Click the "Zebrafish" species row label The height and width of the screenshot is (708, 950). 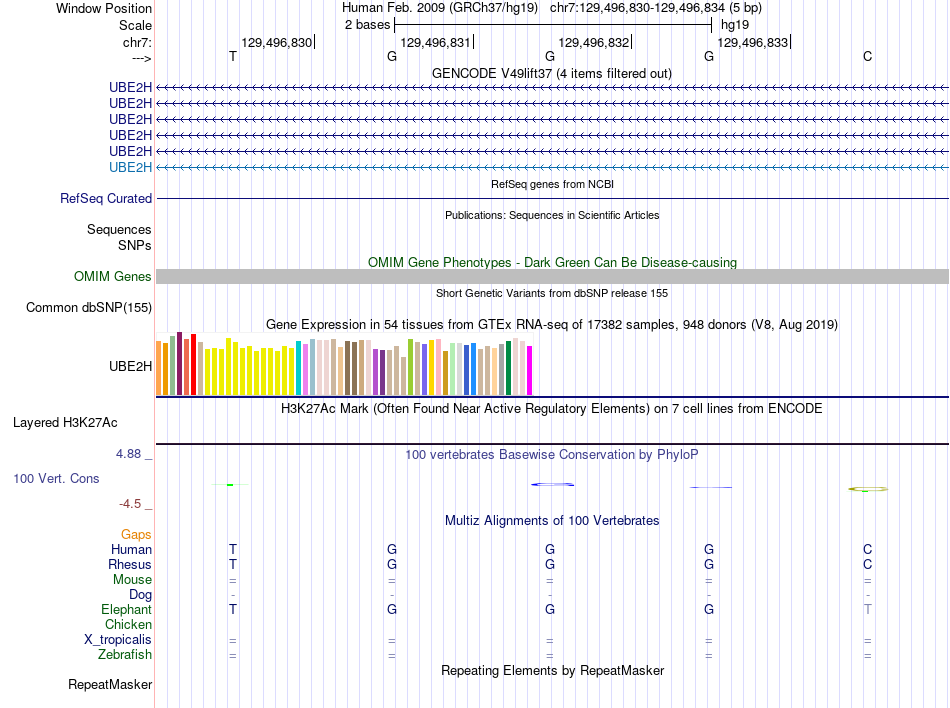(125, 655)
